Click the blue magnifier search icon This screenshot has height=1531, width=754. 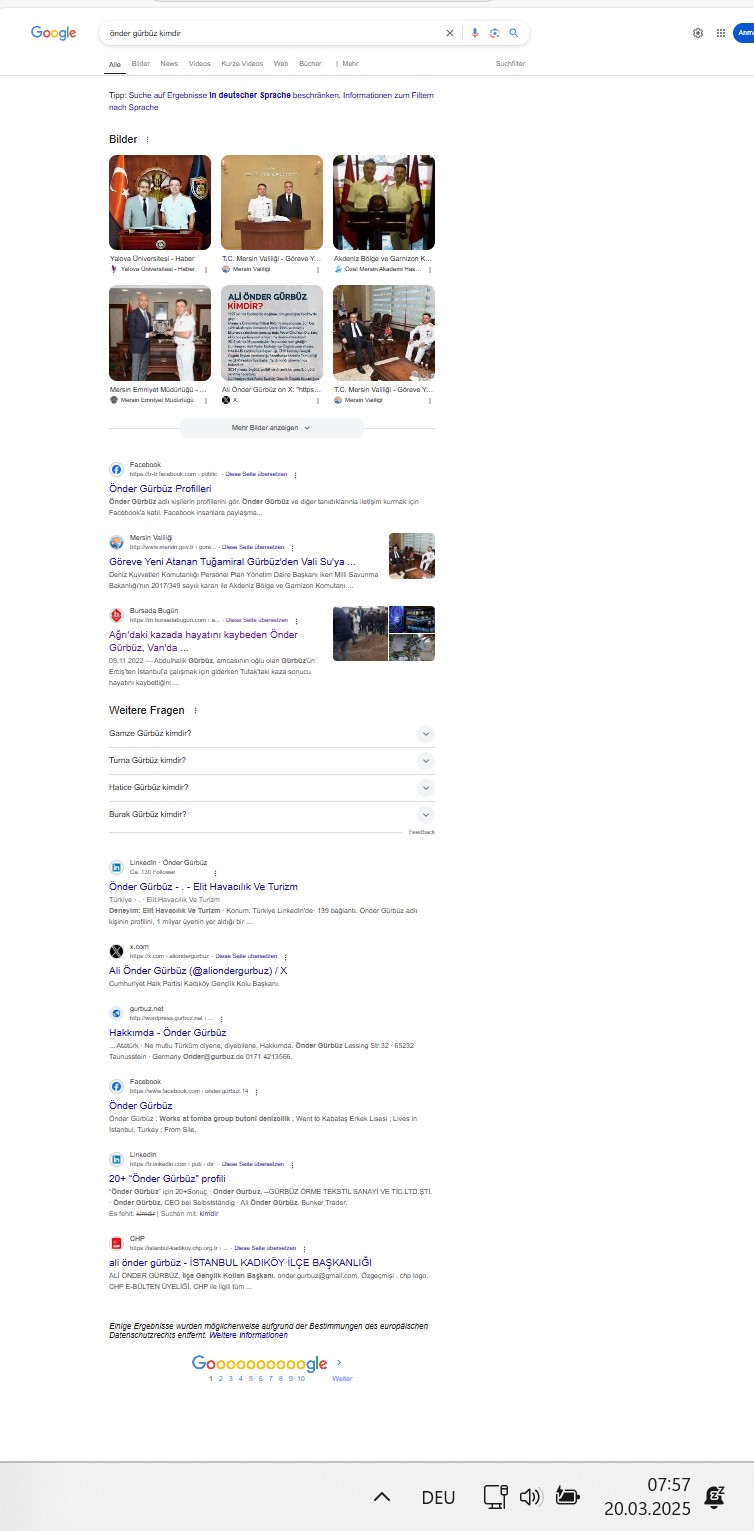pos(514,33)
